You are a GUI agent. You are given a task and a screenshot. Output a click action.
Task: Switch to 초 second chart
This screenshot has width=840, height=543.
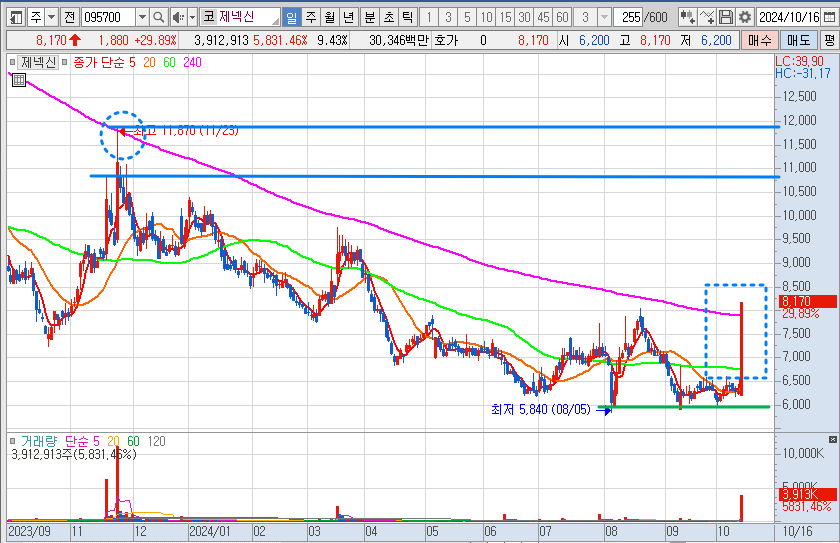tap(389, 18)
